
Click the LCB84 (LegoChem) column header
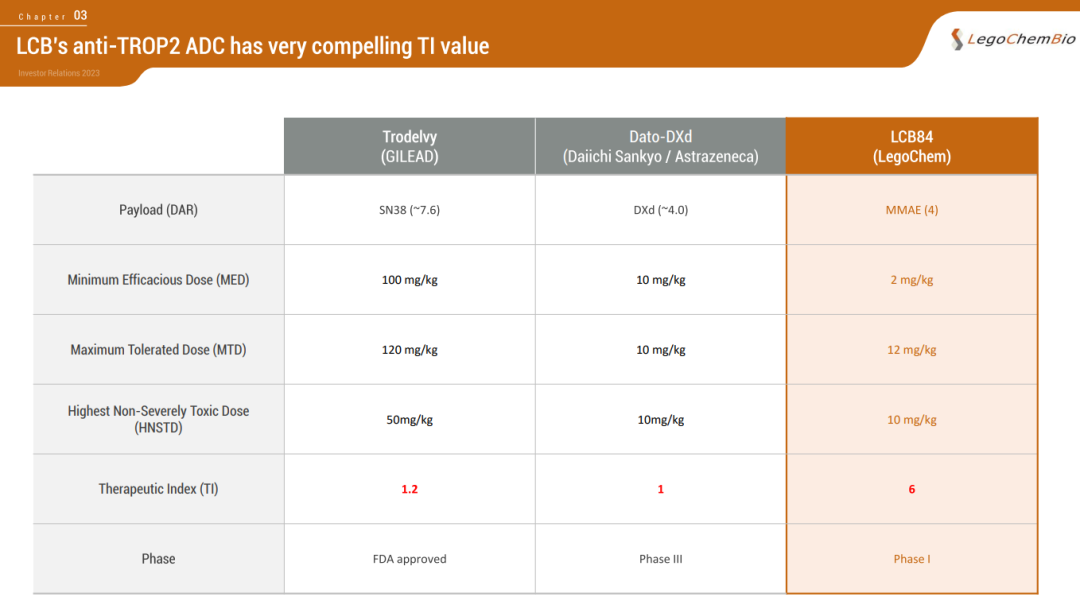[911, 146]
